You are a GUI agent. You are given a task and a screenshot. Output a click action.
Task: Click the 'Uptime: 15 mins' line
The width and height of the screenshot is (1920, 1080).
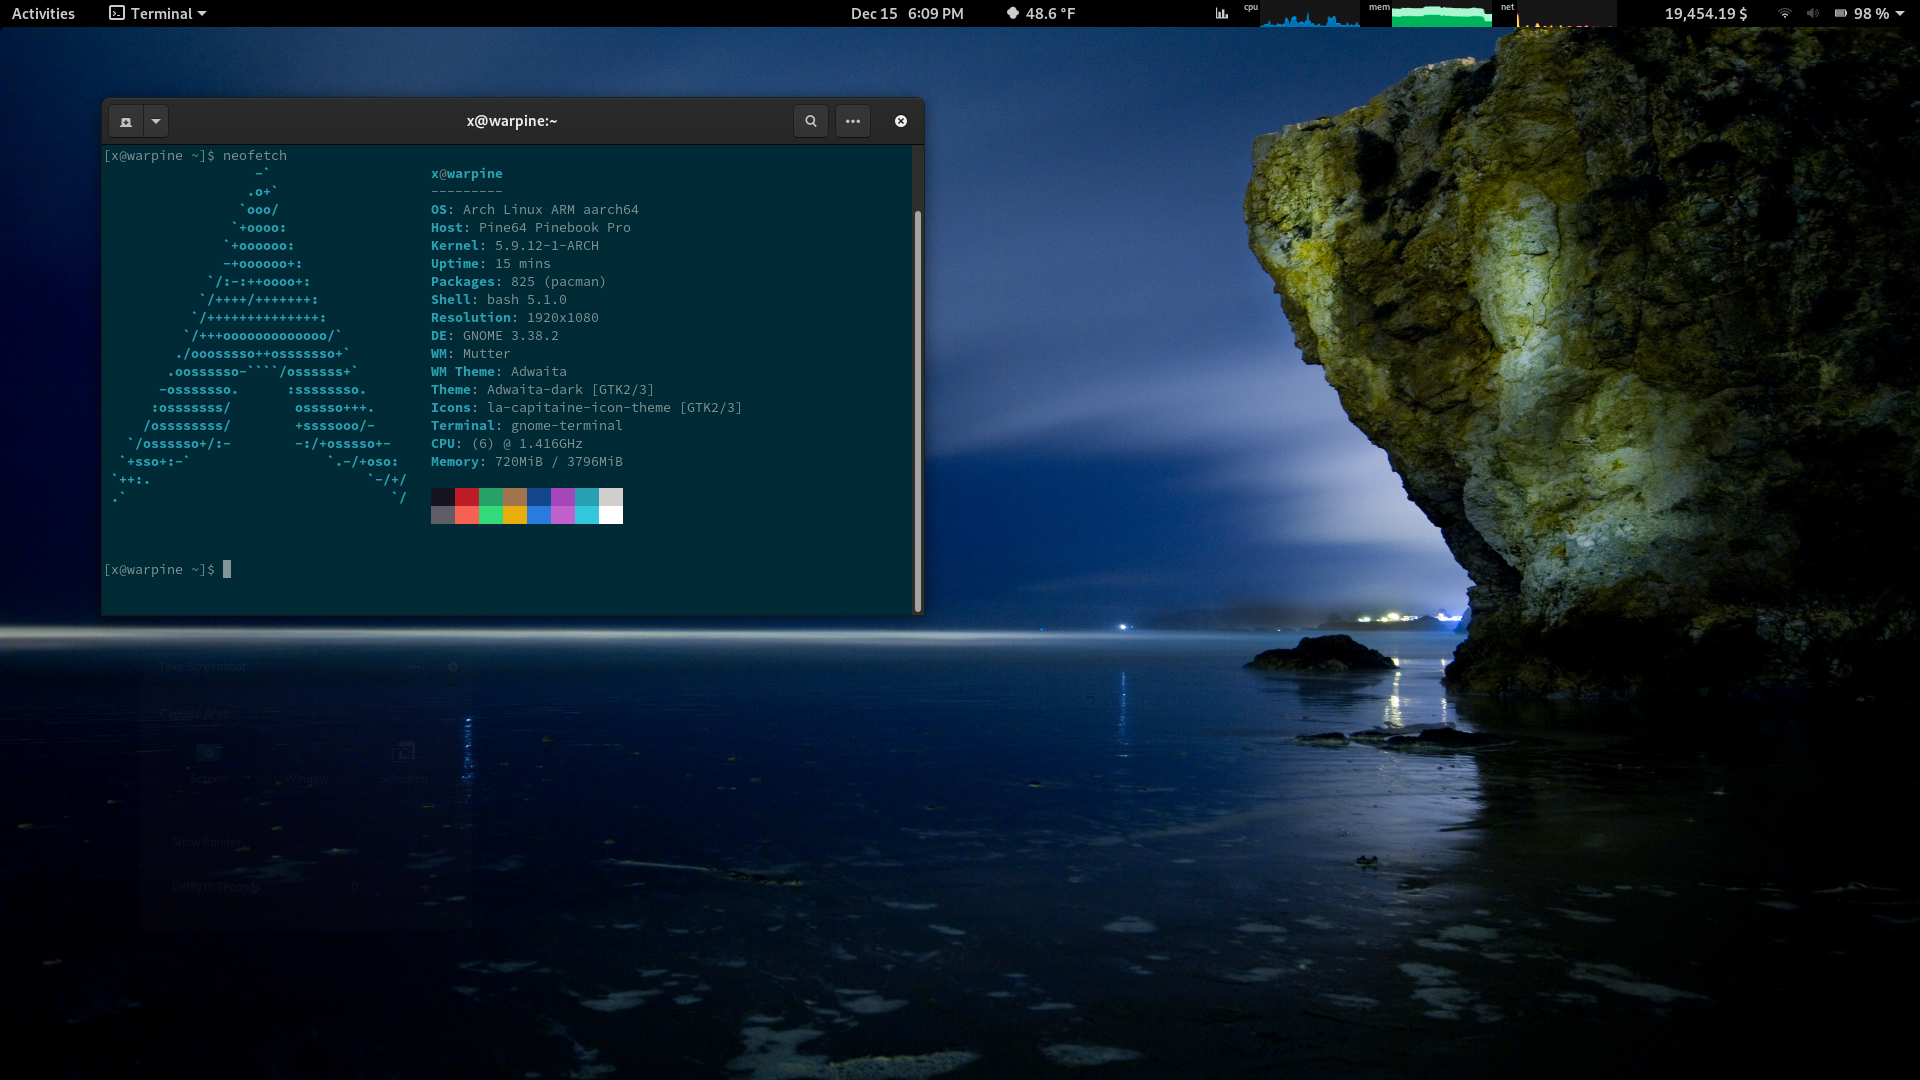click(x=491, y=264)
